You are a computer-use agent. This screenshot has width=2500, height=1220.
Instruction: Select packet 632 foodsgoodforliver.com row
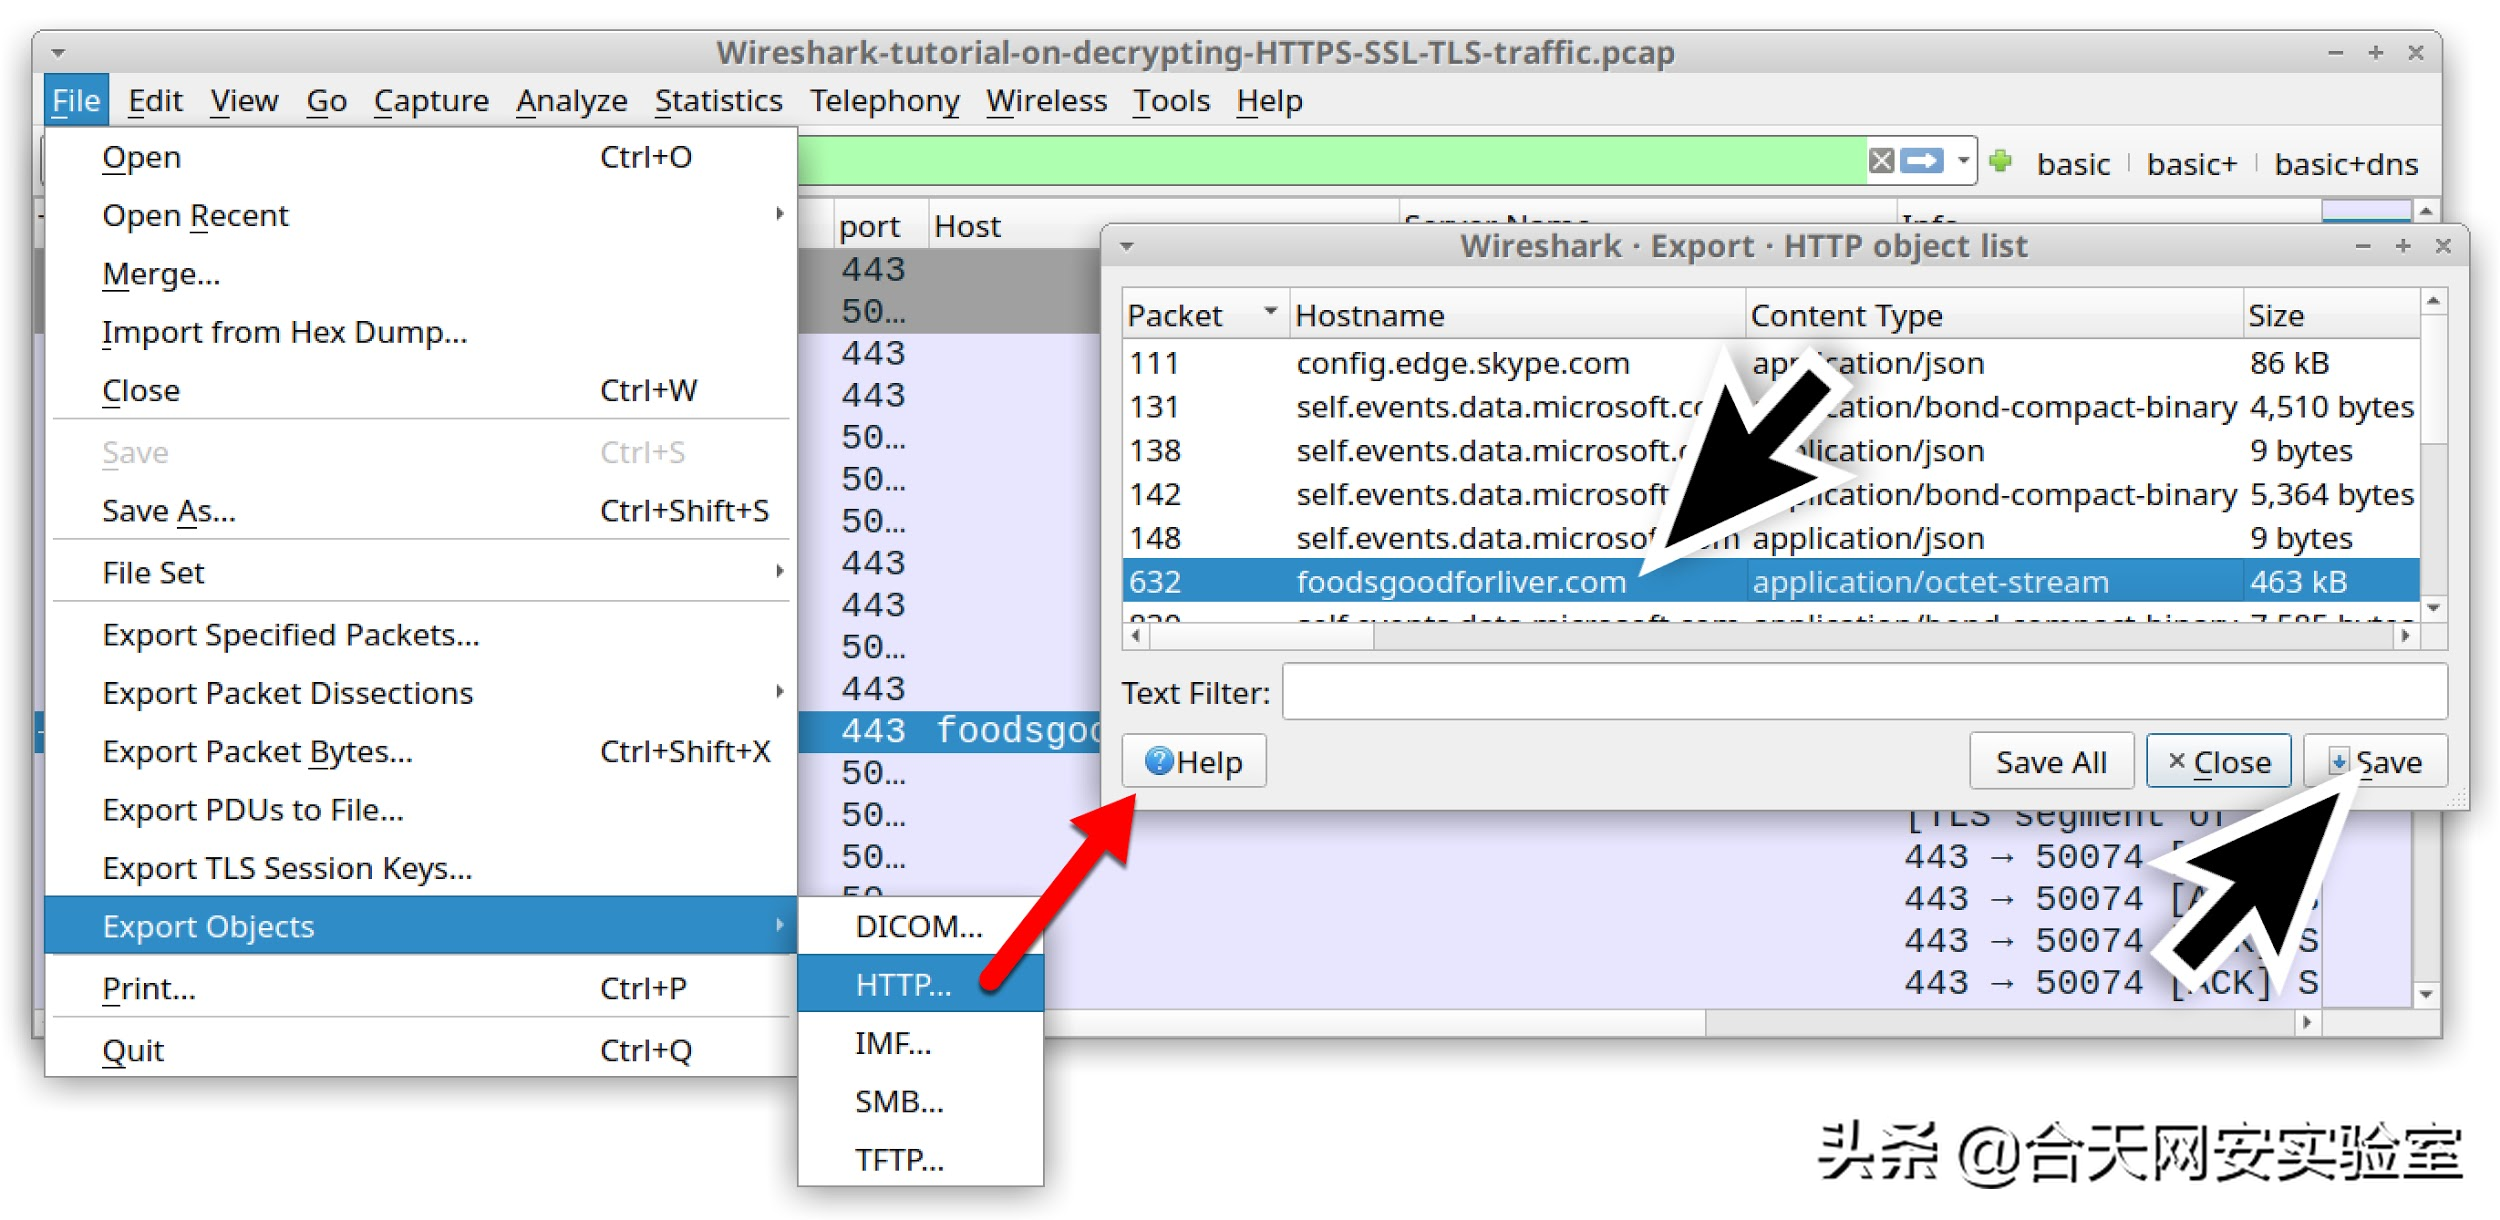click(x=1771, y=581)
